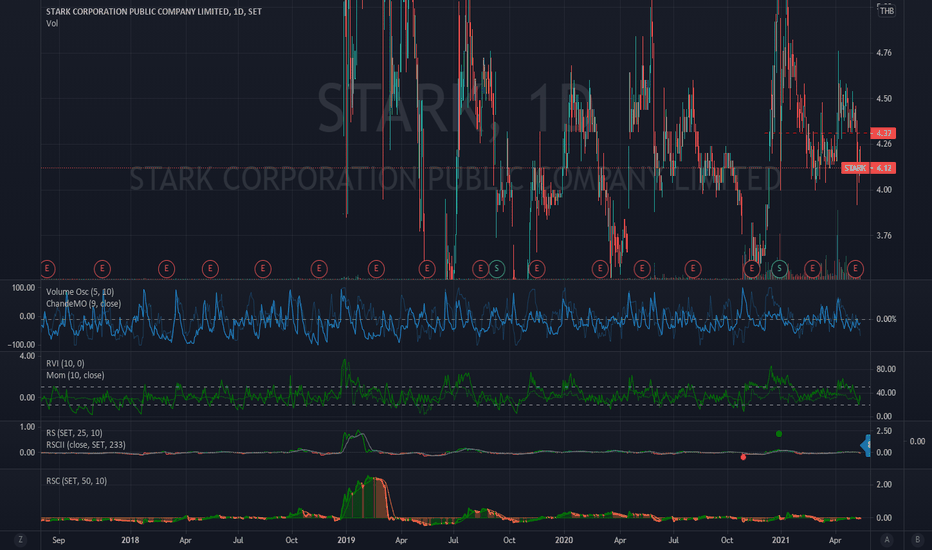
Task: Click the 4.76 price axis value
Action: click(884, 53)
